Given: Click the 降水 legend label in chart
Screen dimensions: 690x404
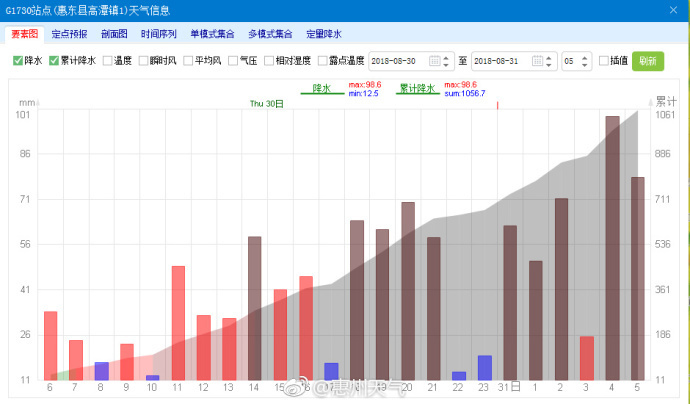Looking at the screenshot, I should point(322,88).
